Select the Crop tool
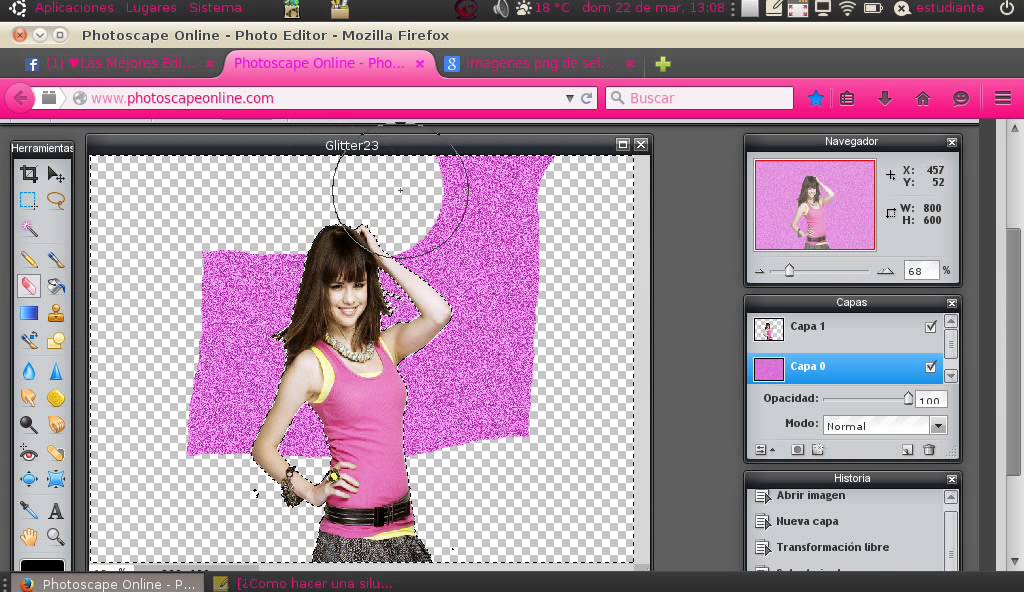Viewport: 1024px width, 592px height. [29, 175]
